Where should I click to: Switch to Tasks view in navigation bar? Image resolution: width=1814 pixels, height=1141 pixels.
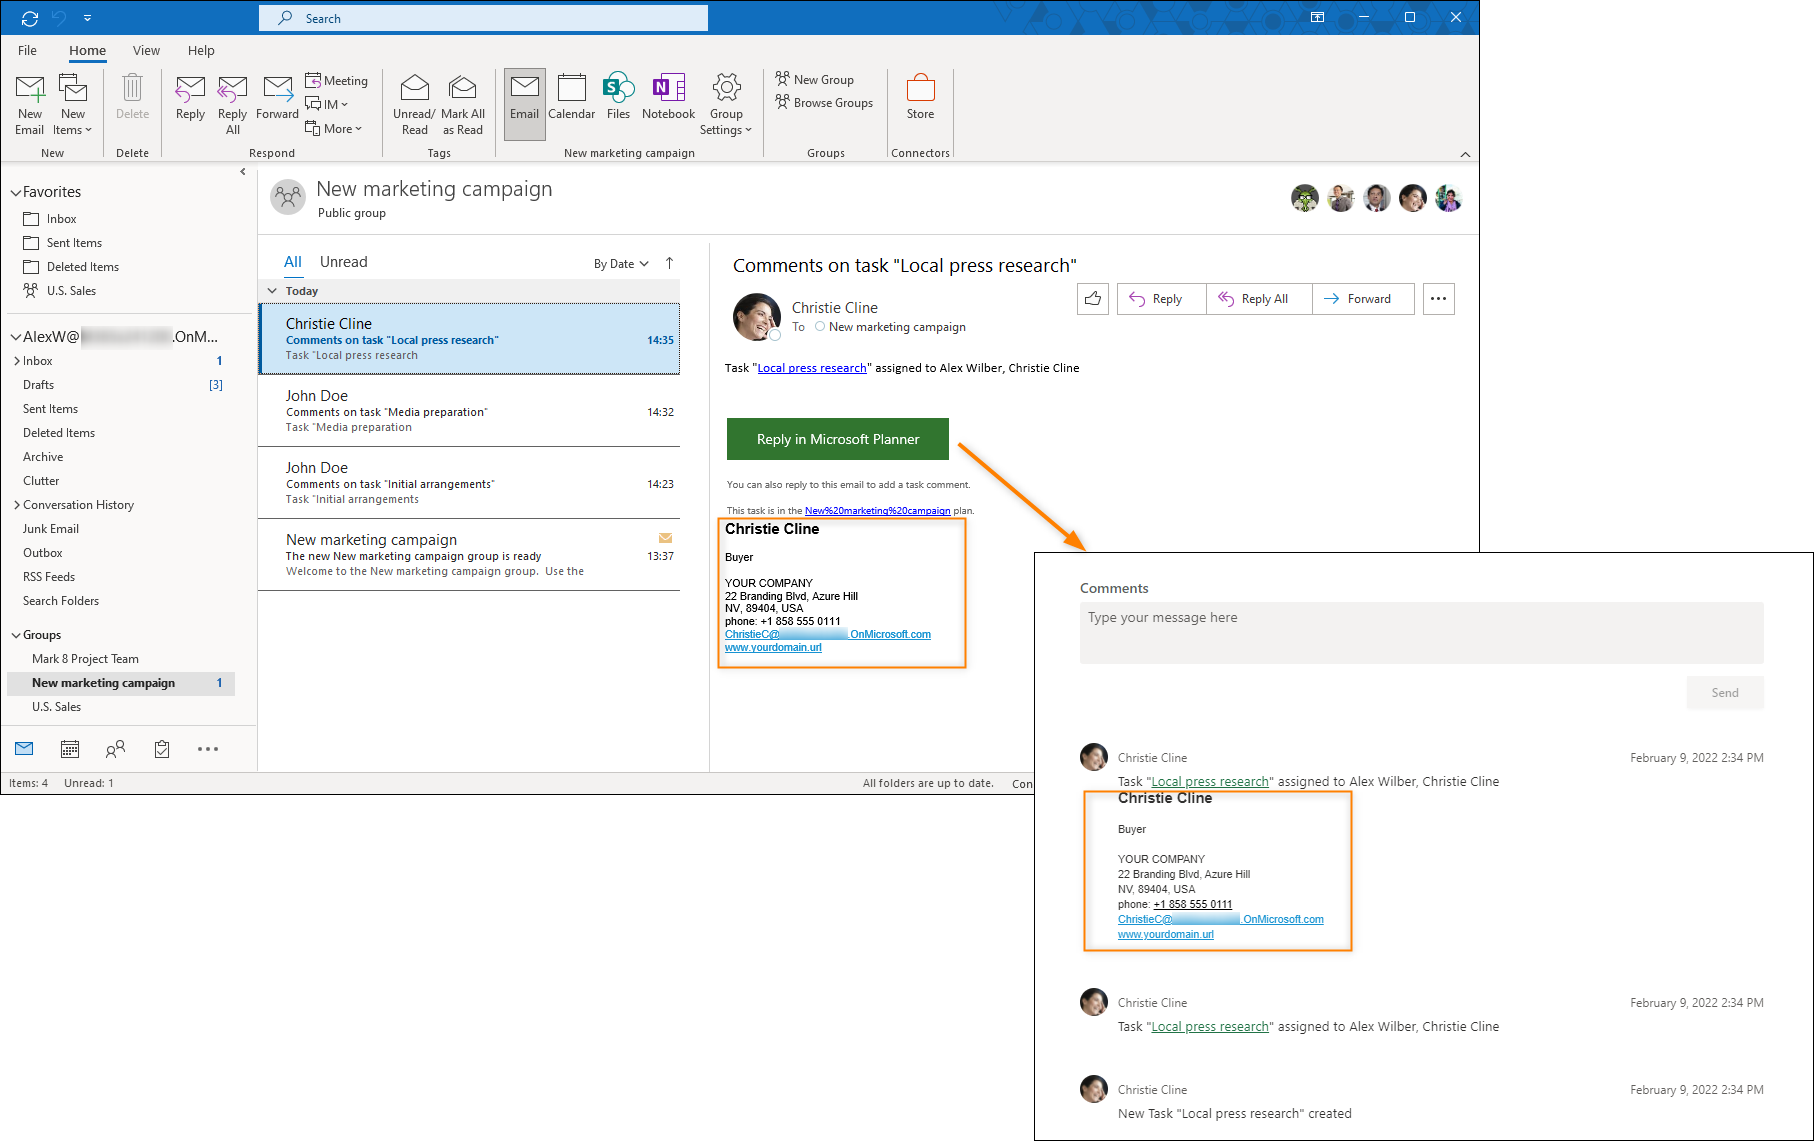pos(162,749)
